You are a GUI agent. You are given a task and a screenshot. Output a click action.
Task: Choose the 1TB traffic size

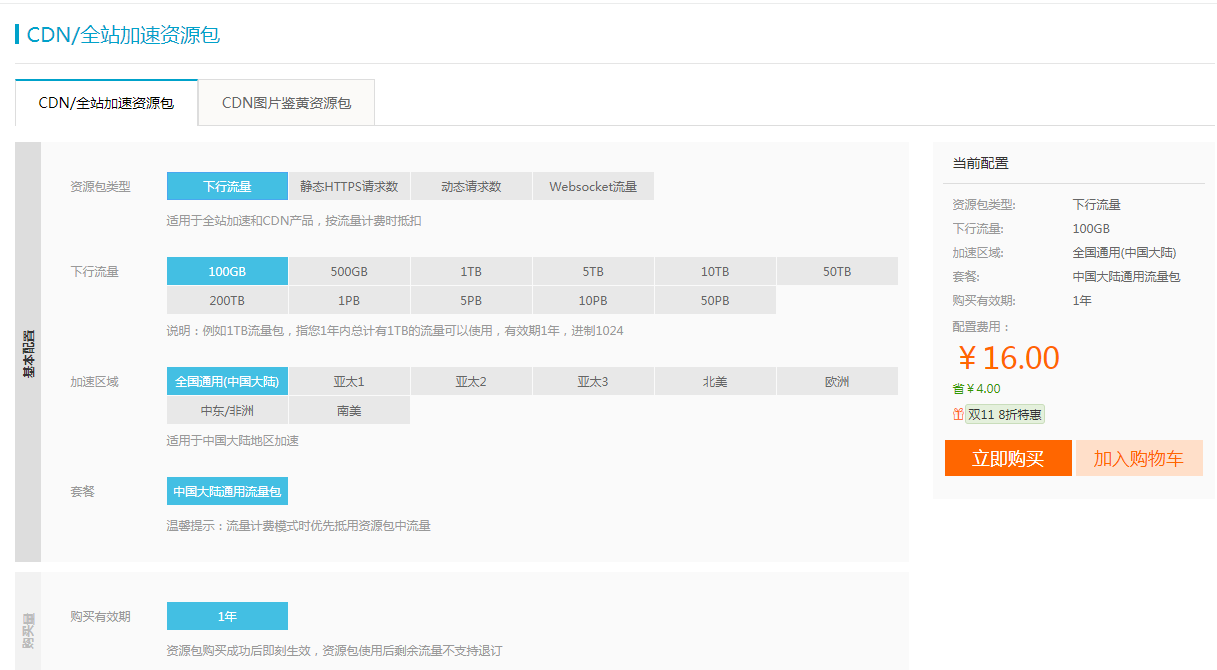click(471, 272)
